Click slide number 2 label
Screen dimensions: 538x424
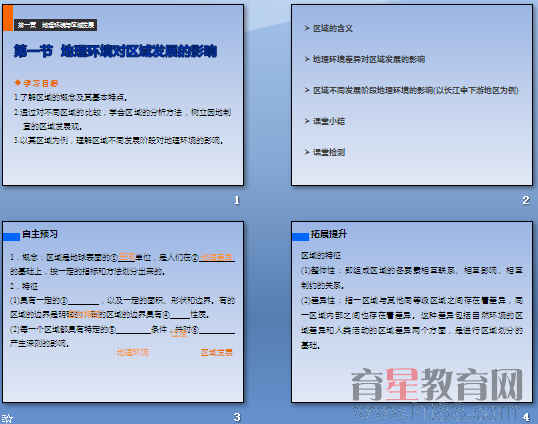tap(525, 200)
